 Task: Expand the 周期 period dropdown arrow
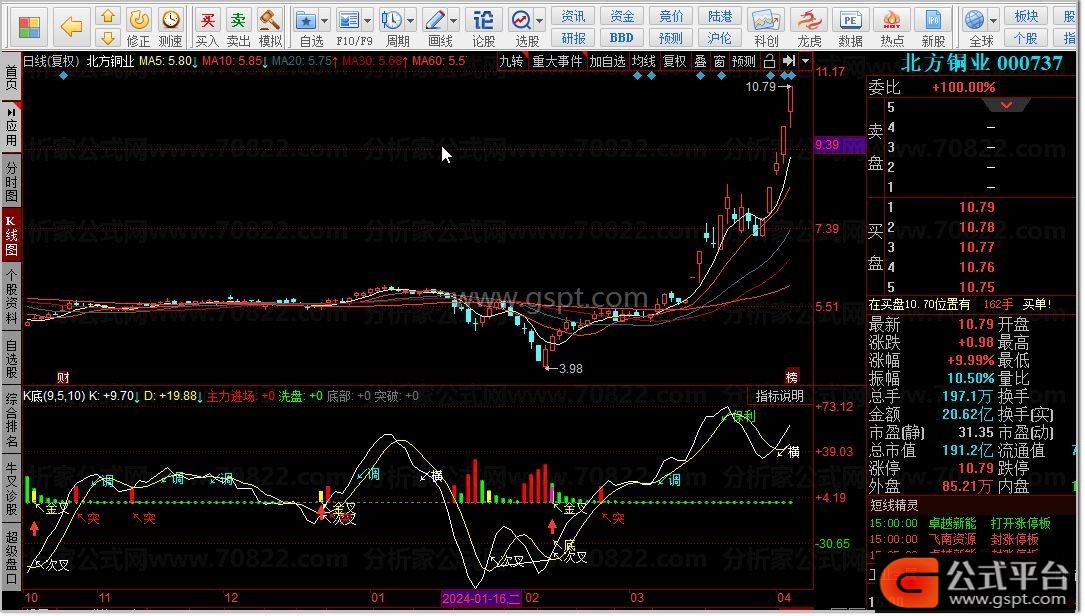pyautogui.click(x=411, y=21)
